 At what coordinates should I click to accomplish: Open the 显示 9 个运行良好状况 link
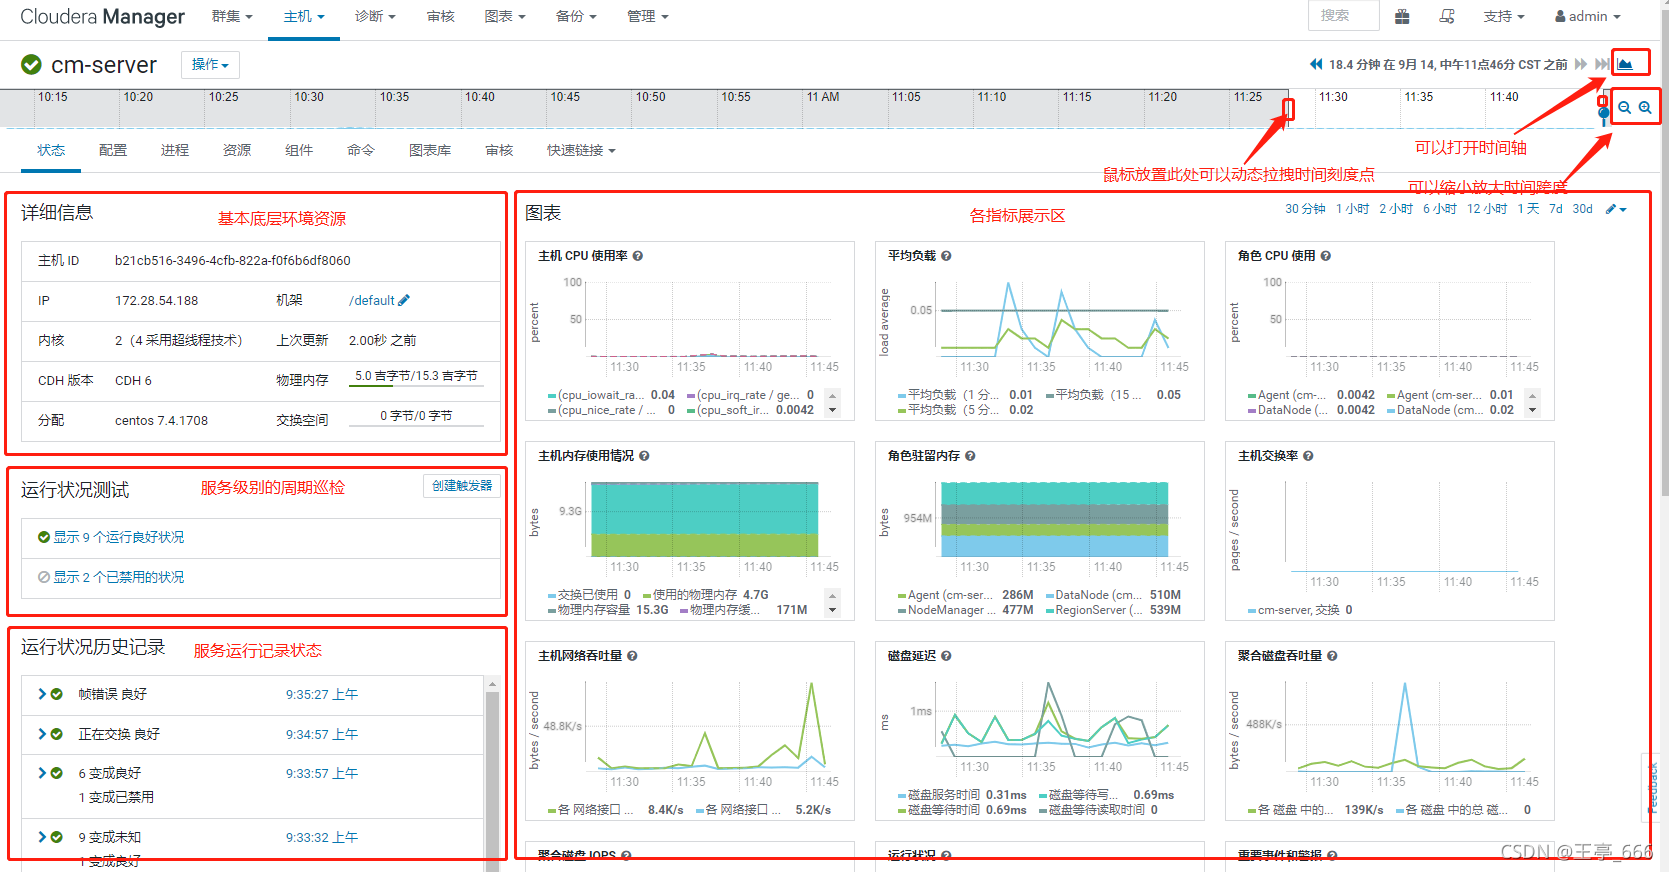click(118, 537)
